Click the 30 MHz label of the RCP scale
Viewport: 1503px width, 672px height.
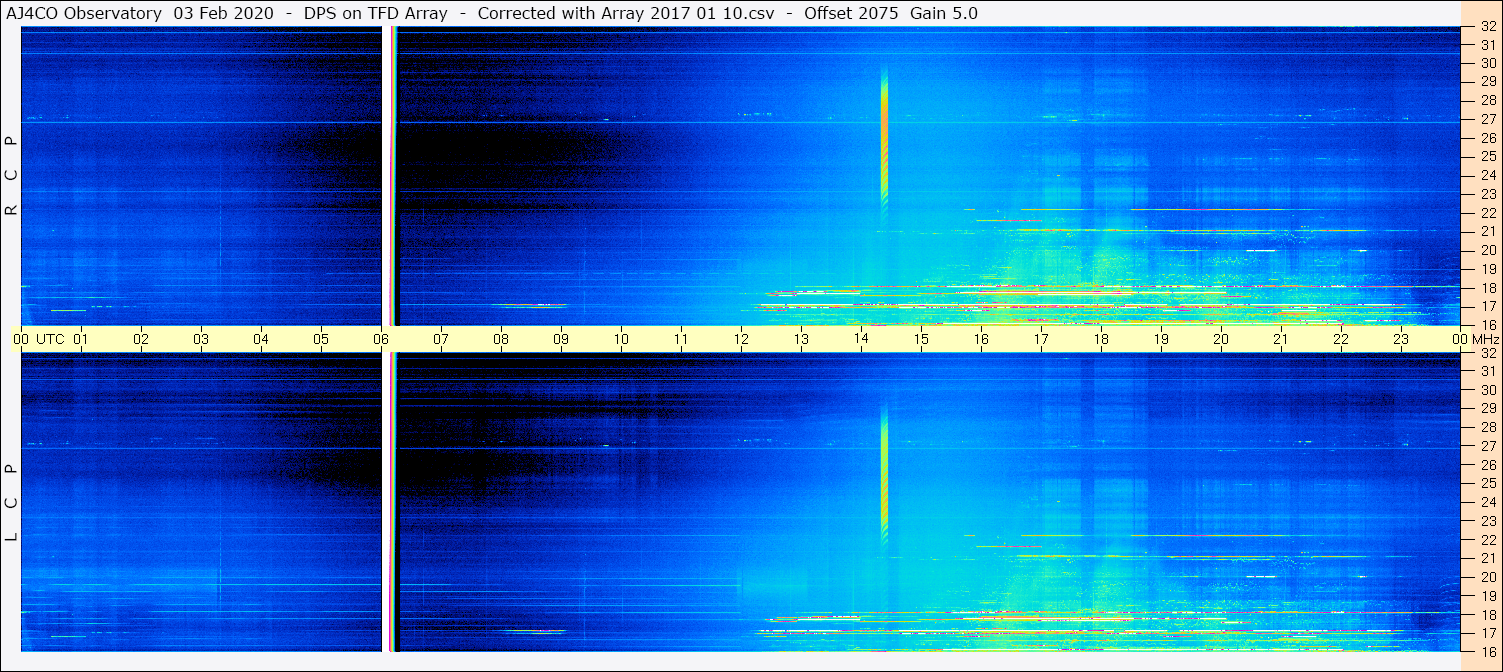click(1488, 62)
